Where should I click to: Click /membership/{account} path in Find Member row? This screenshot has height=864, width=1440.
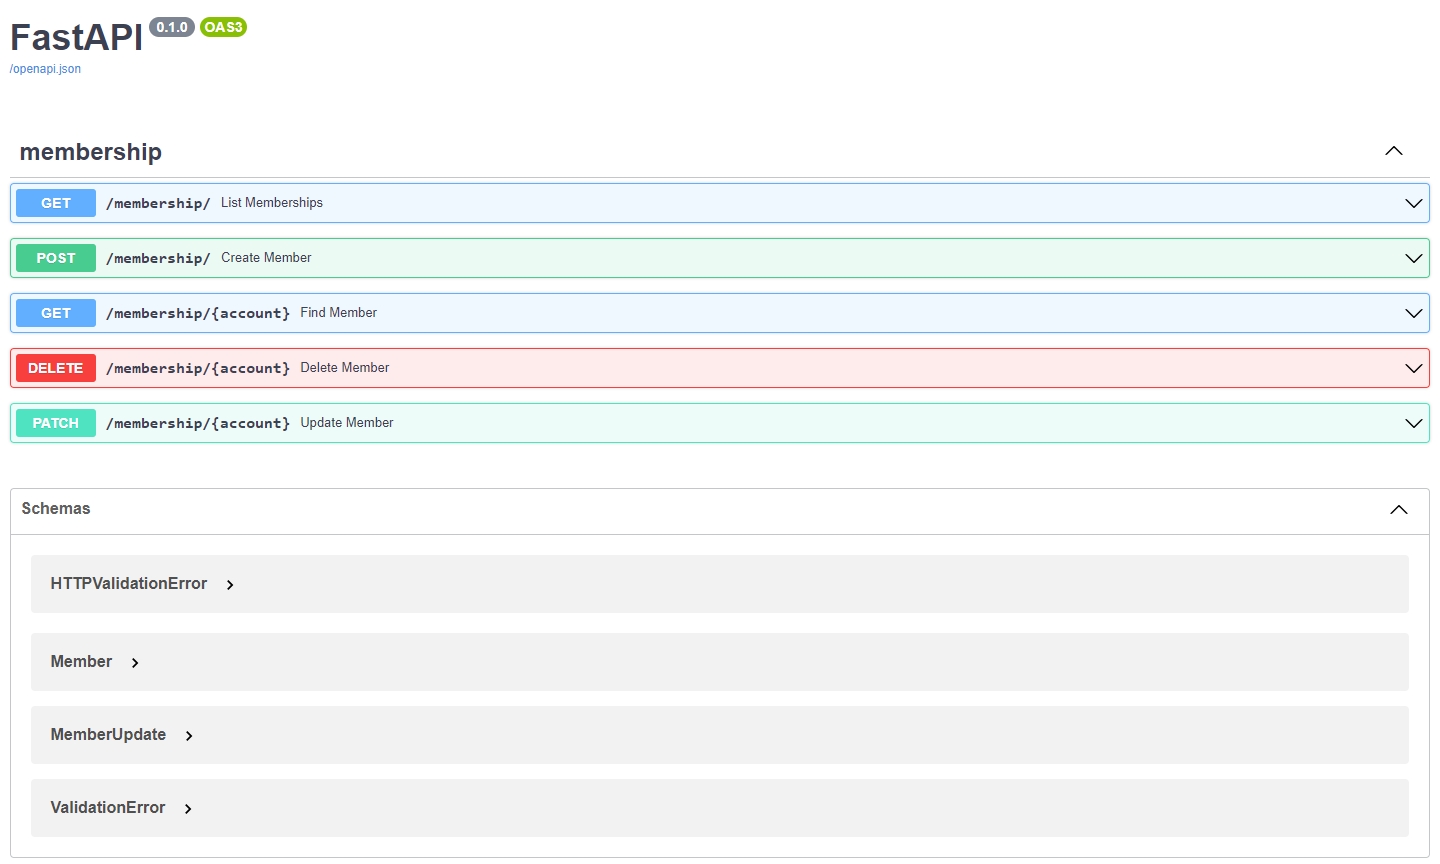[198, 313]
